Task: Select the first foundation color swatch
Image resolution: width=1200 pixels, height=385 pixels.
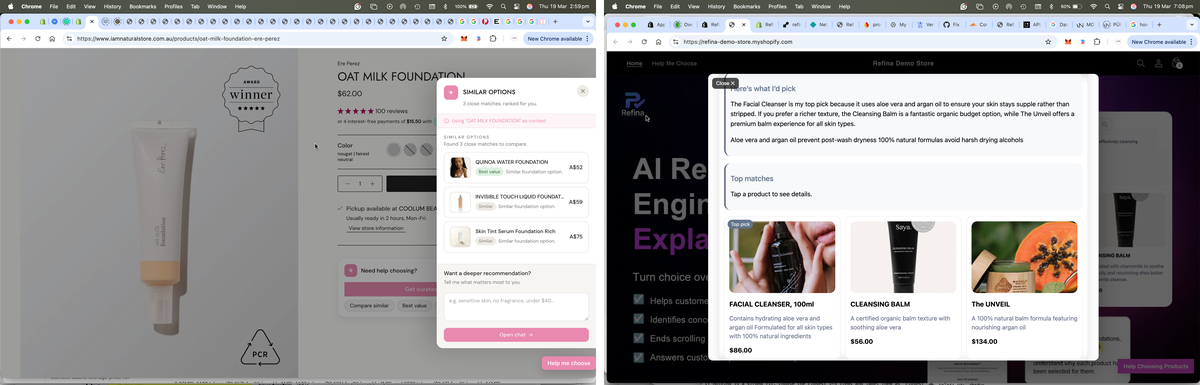Action: click(x=393, y=150)
